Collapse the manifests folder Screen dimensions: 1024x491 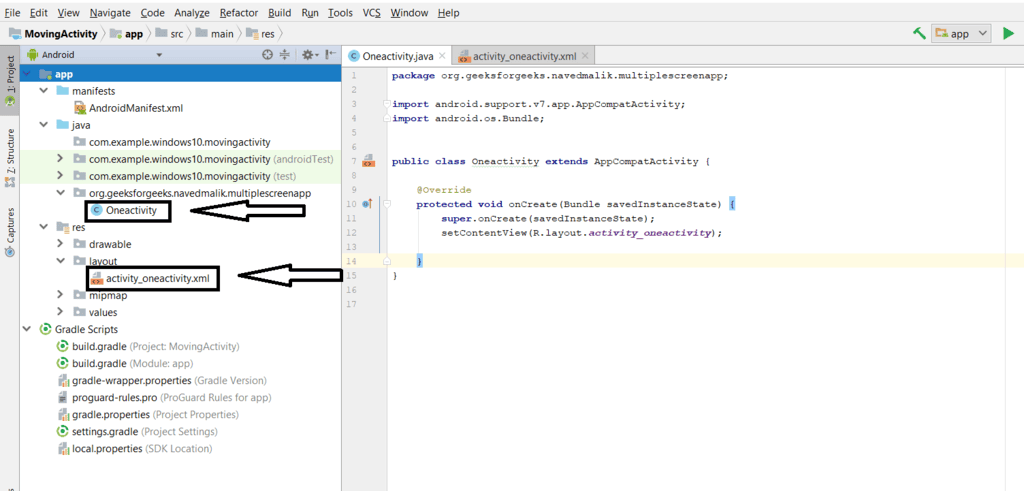click(x=43, y=91)
